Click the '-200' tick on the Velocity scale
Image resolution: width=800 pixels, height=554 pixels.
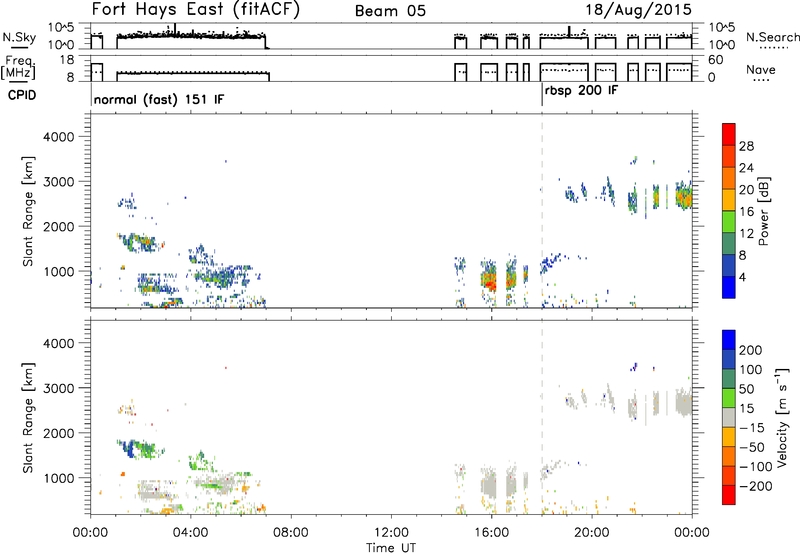tap(756, 487)
